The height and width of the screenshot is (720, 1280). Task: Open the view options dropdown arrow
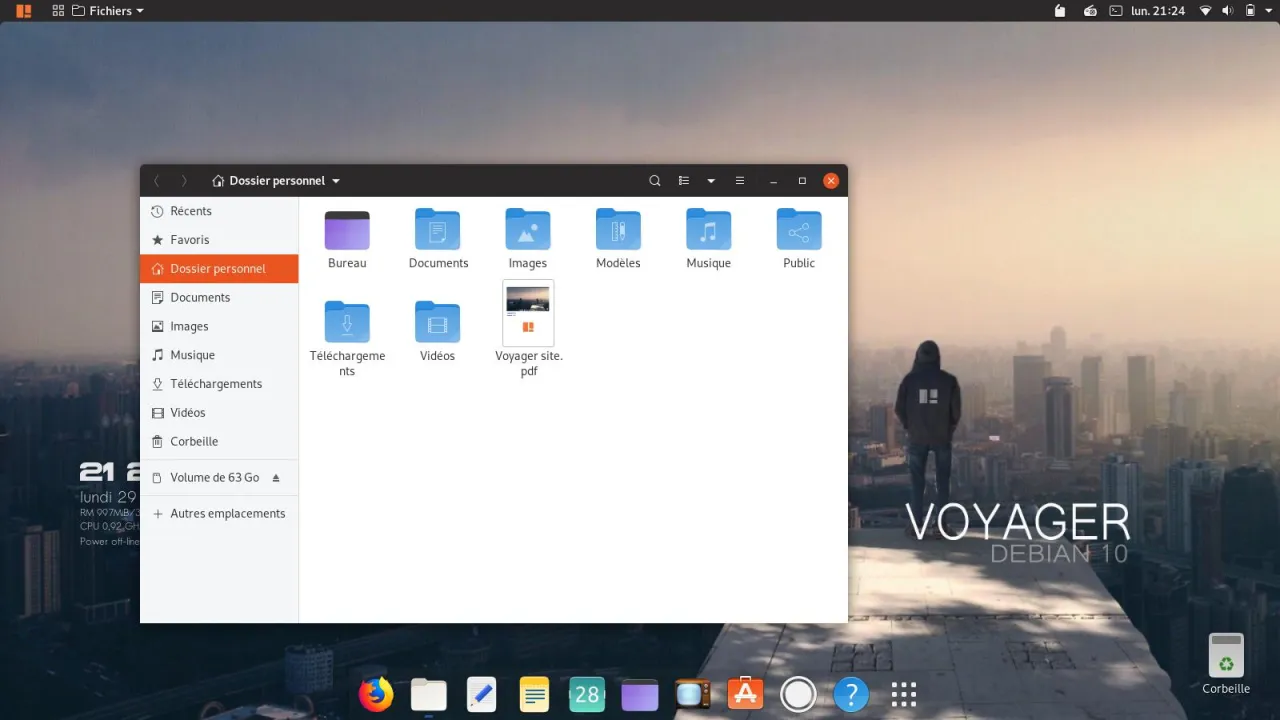711,181
